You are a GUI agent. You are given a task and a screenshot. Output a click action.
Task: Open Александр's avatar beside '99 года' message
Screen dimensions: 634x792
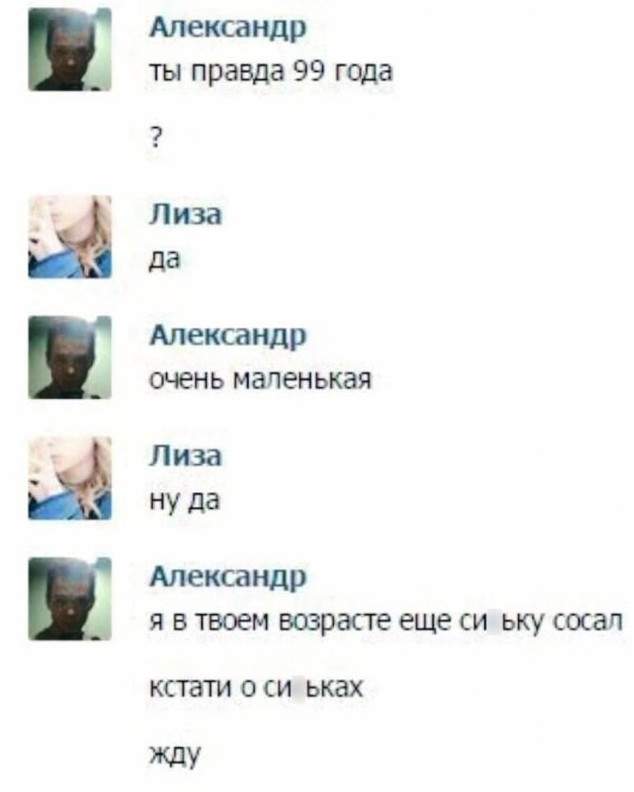(x=70, y=50)
